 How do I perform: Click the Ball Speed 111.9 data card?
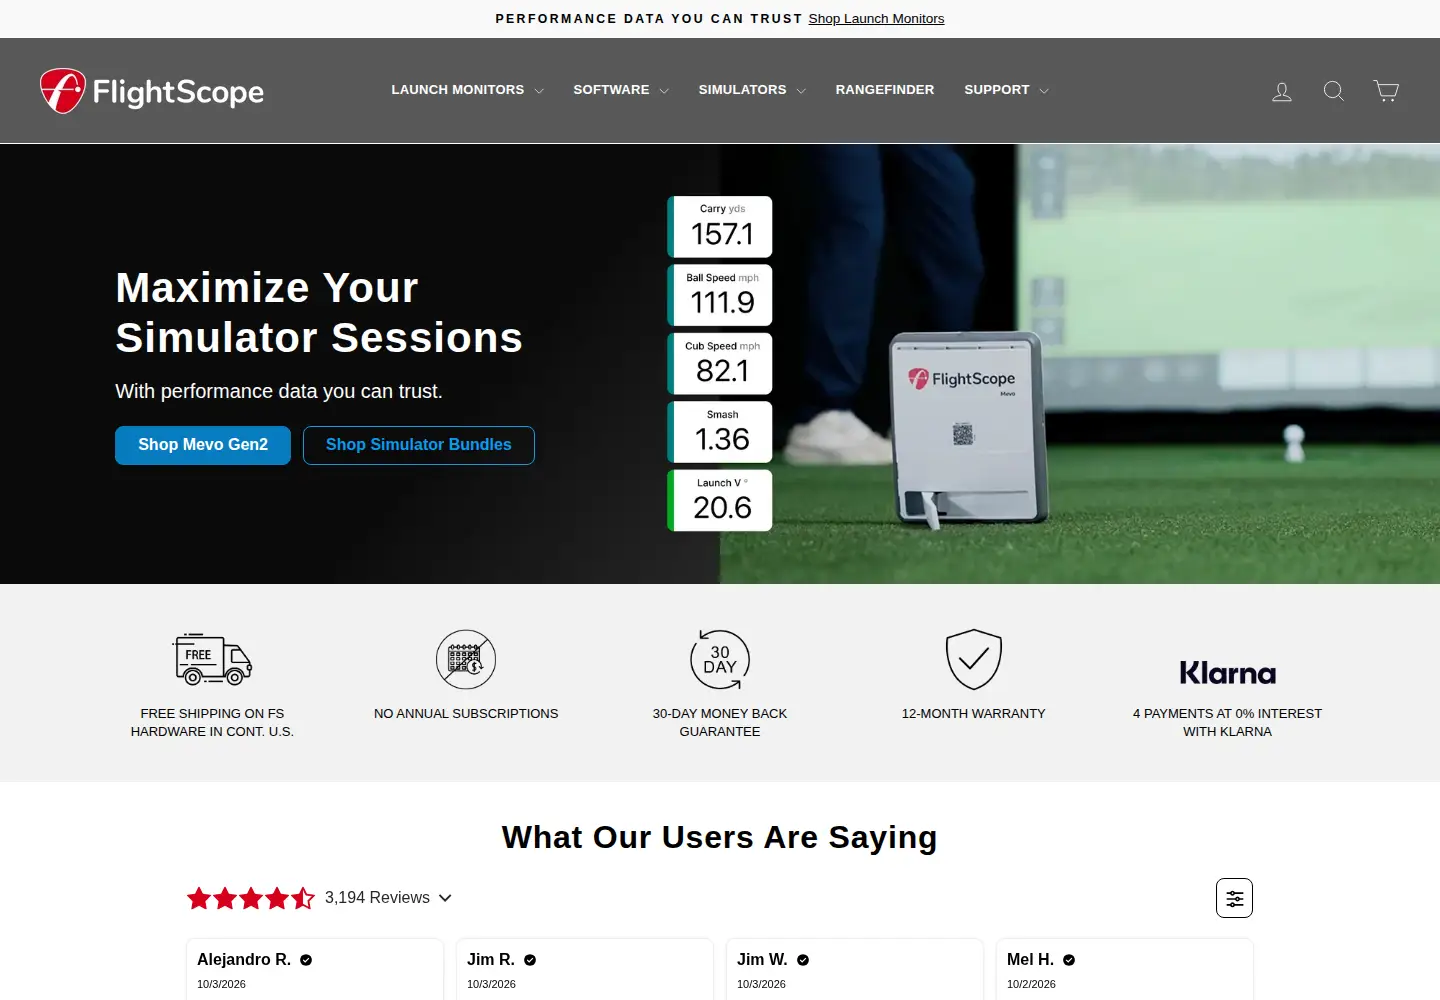pos(720,295)
